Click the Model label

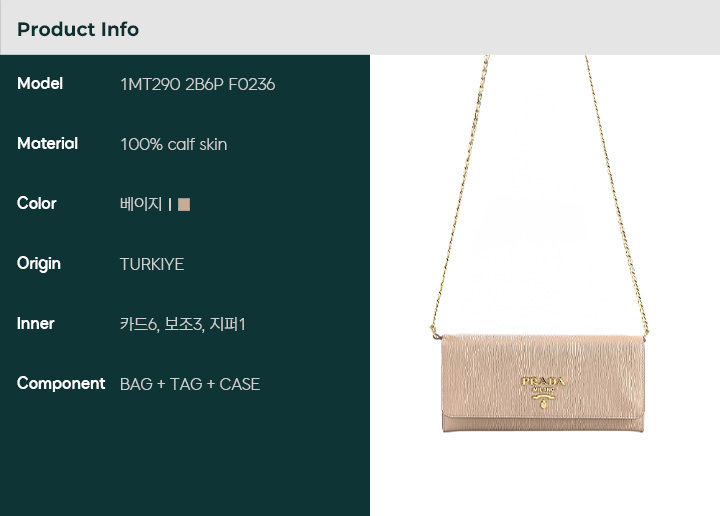[x=40, y=84]
